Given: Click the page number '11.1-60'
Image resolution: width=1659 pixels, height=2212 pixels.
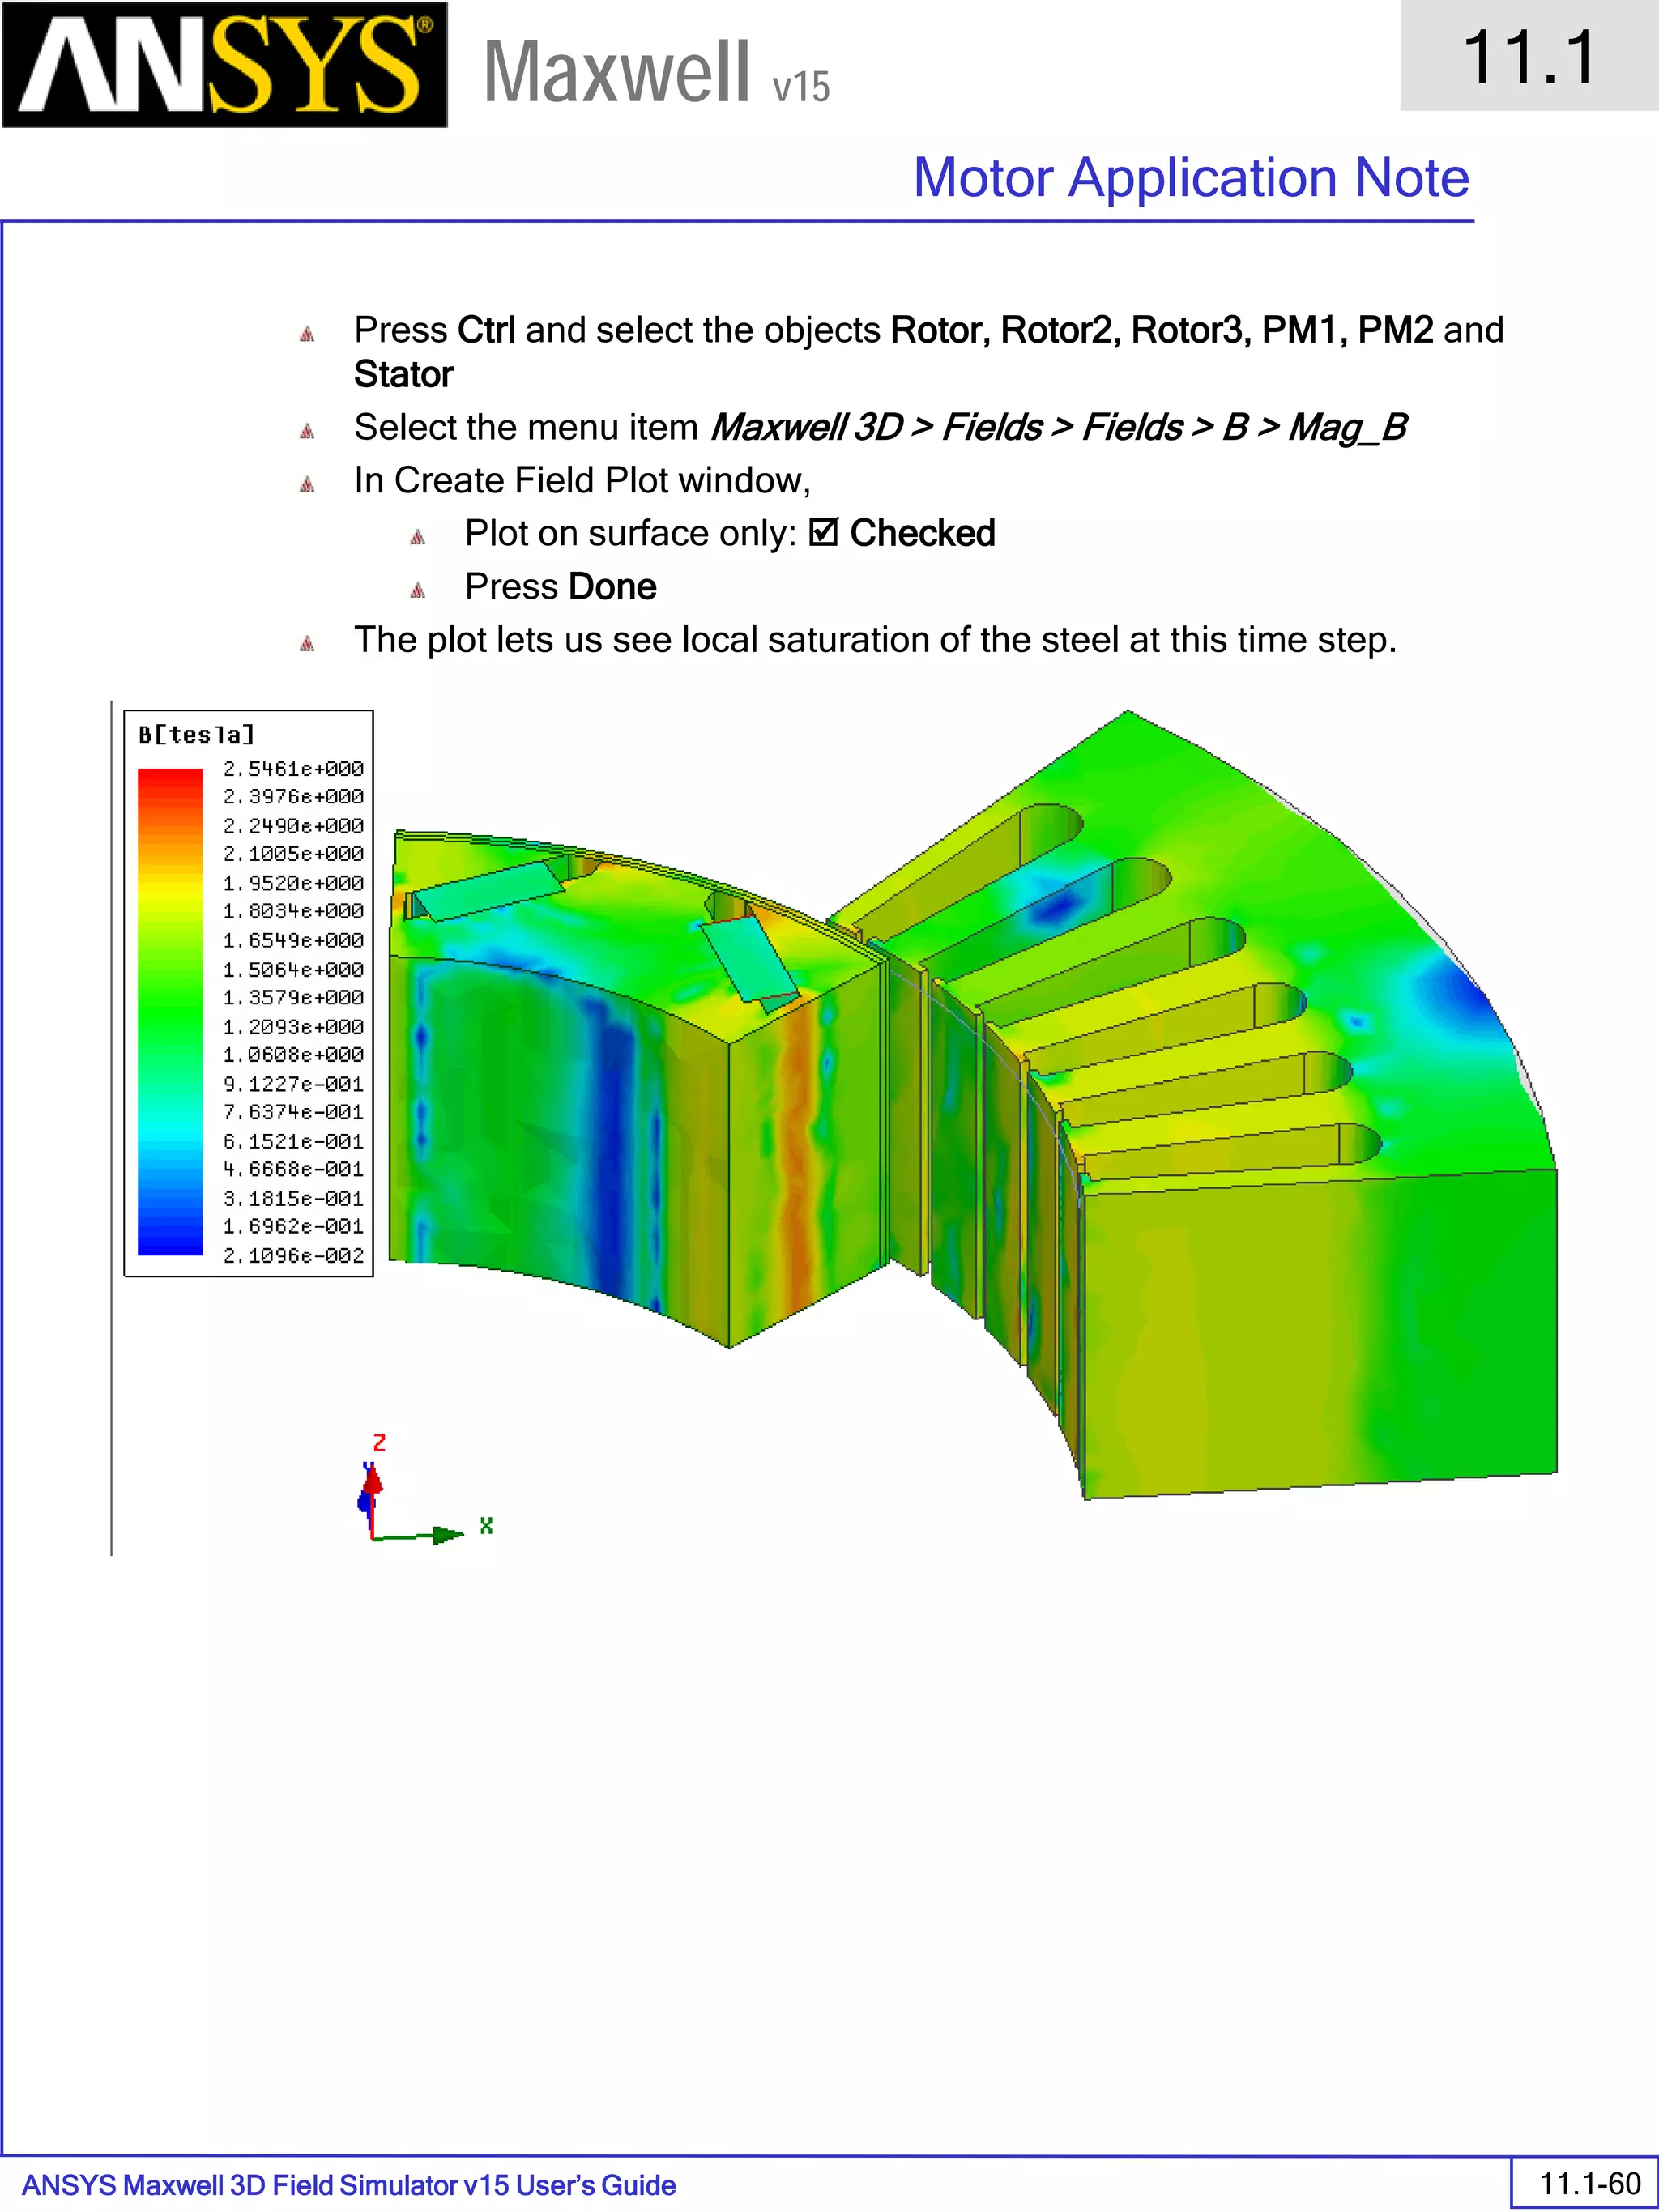Looking at the screenshot, I should (1590, 2183).
